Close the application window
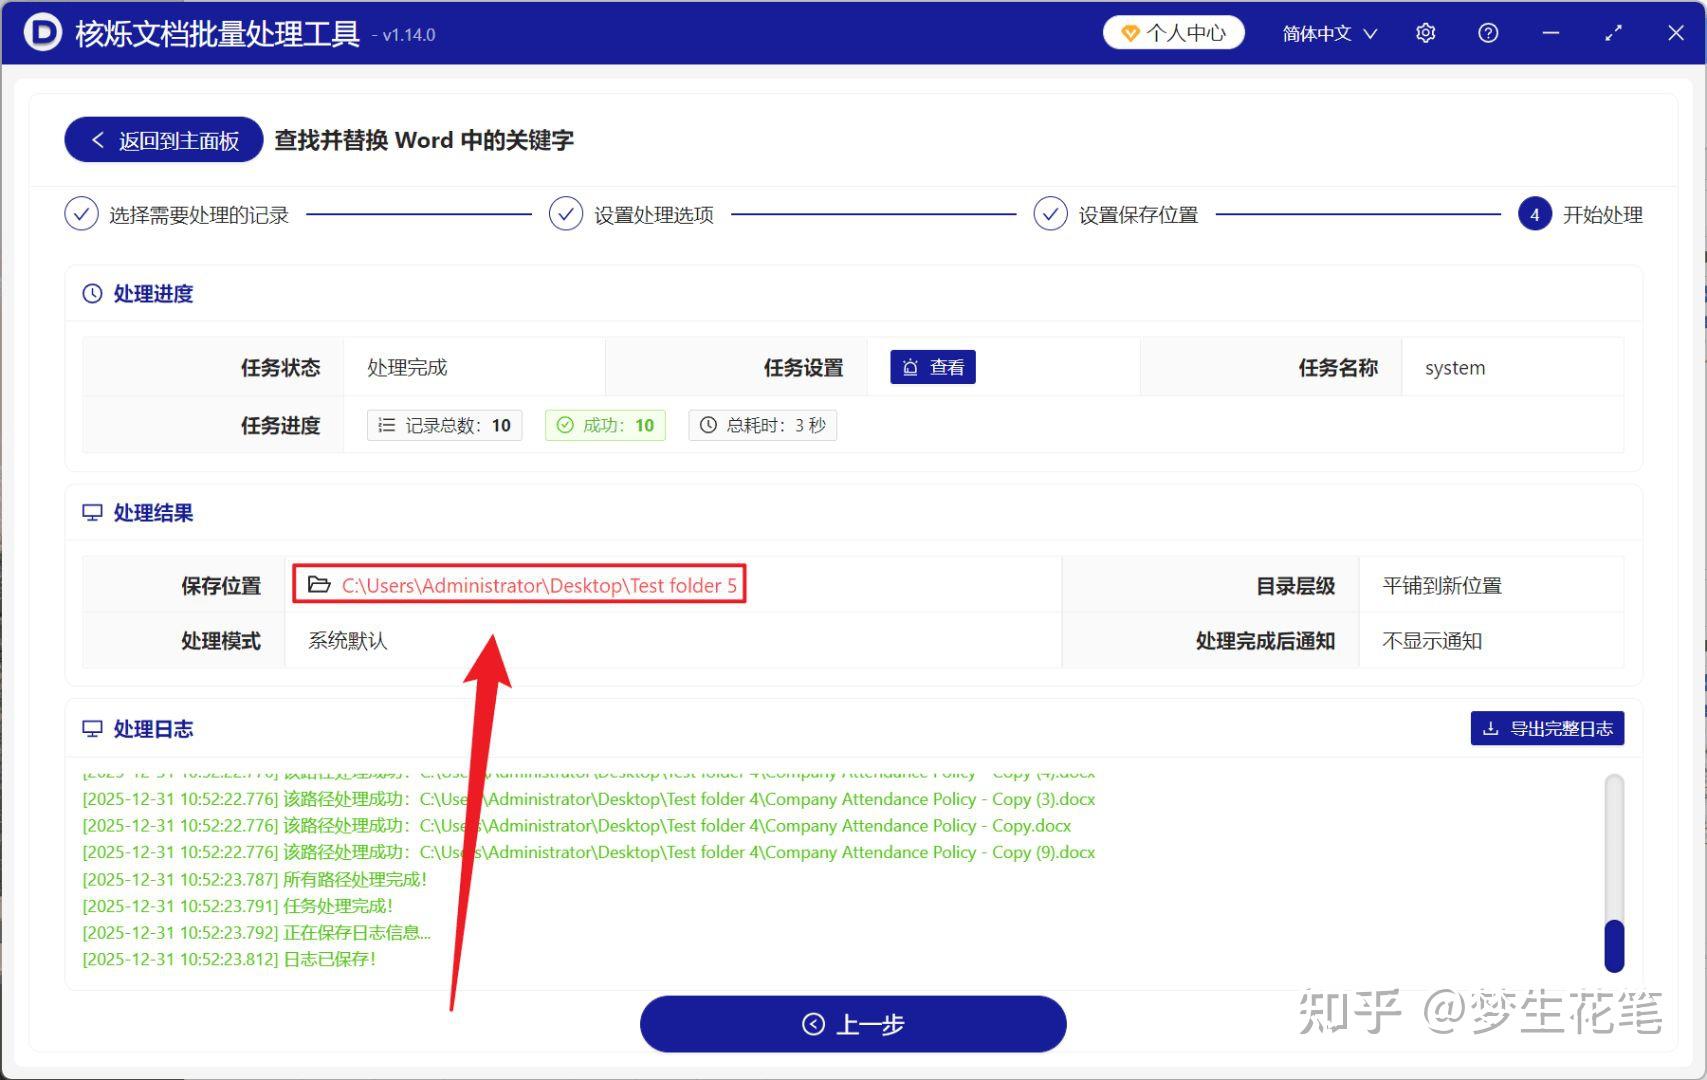 [x=1676, y=33]
